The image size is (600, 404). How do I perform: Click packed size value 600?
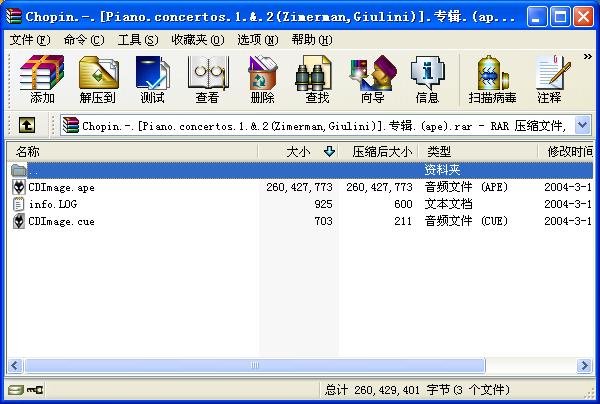click(403, 204)
